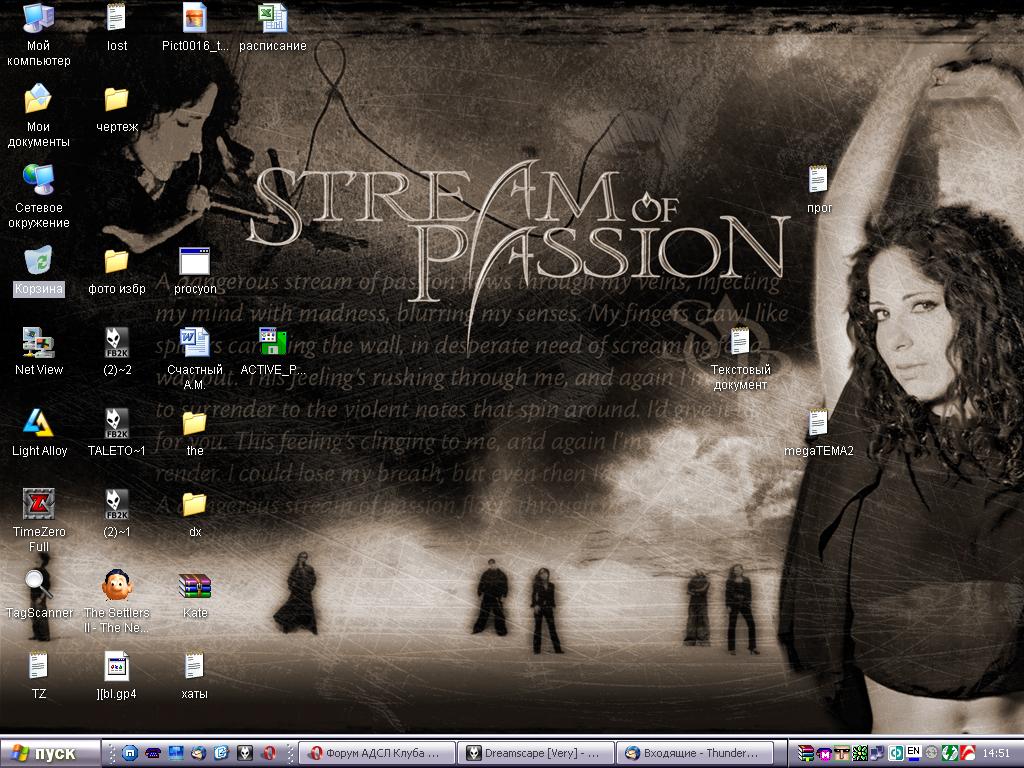Open the megaTEMA2 text file
This screenshot has width=1024, height=768.
pos(818,424)
